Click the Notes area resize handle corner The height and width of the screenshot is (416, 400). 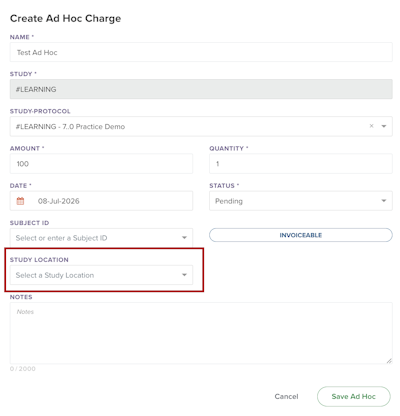pyautogui.click(x=389, y=360)
